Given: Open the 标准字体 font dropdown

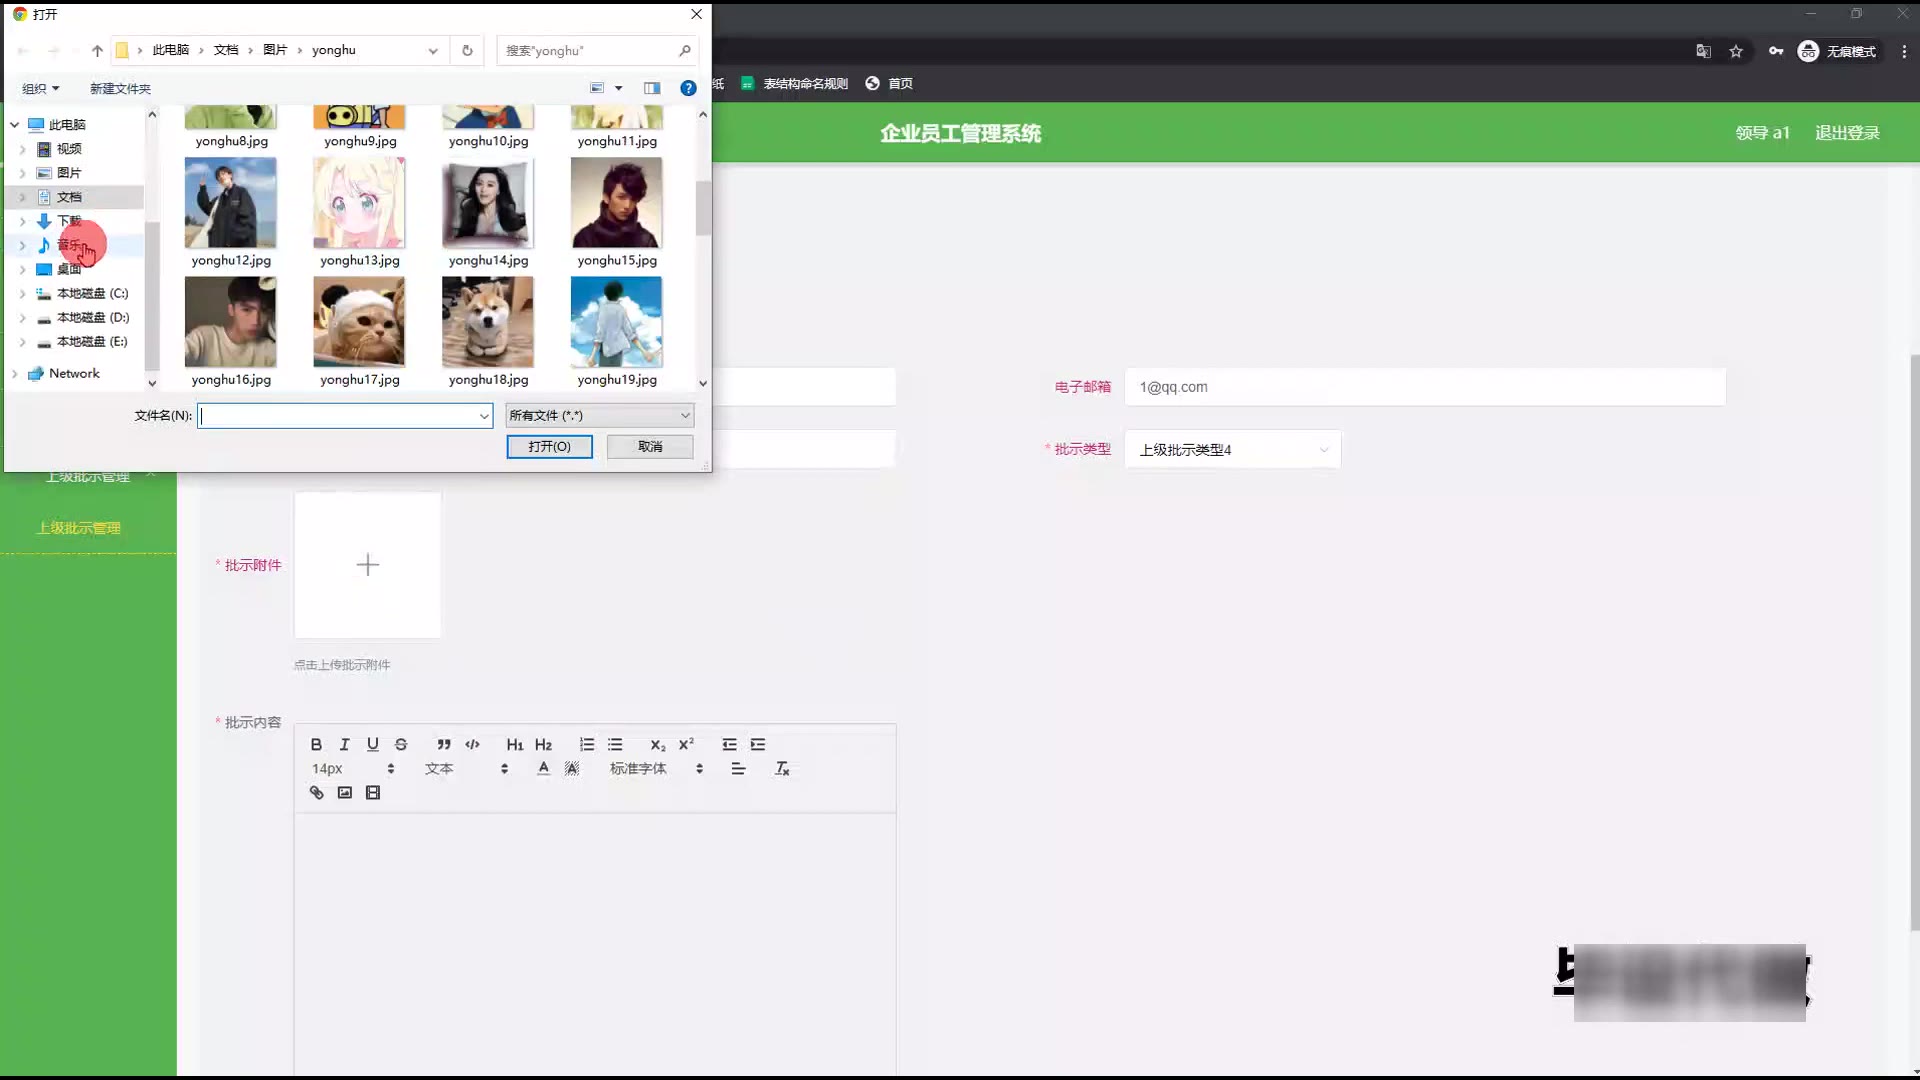Looking at the screenshot, I should (x=656, y=768).
